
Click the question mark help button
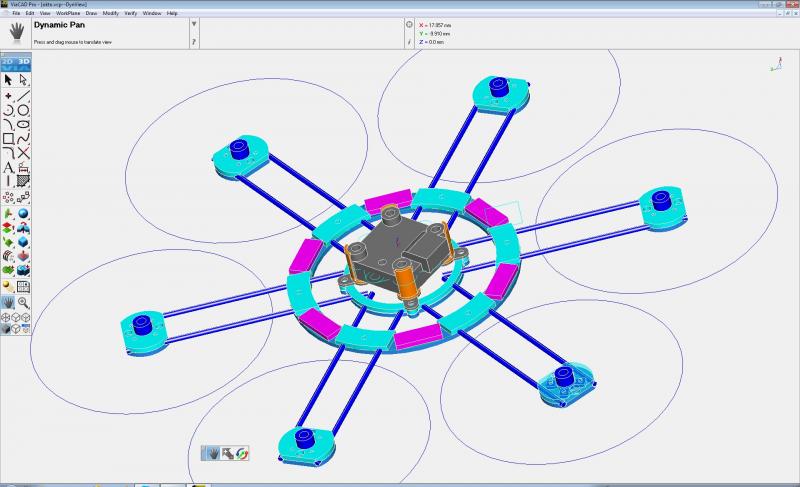194,42
